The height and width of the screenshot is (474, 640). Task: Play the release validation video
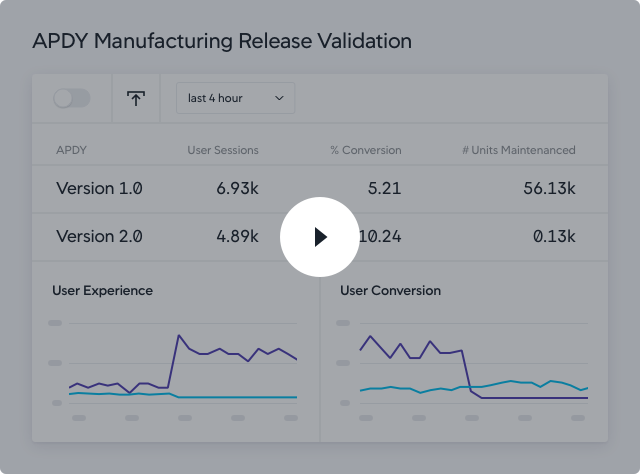coord(320,237)
